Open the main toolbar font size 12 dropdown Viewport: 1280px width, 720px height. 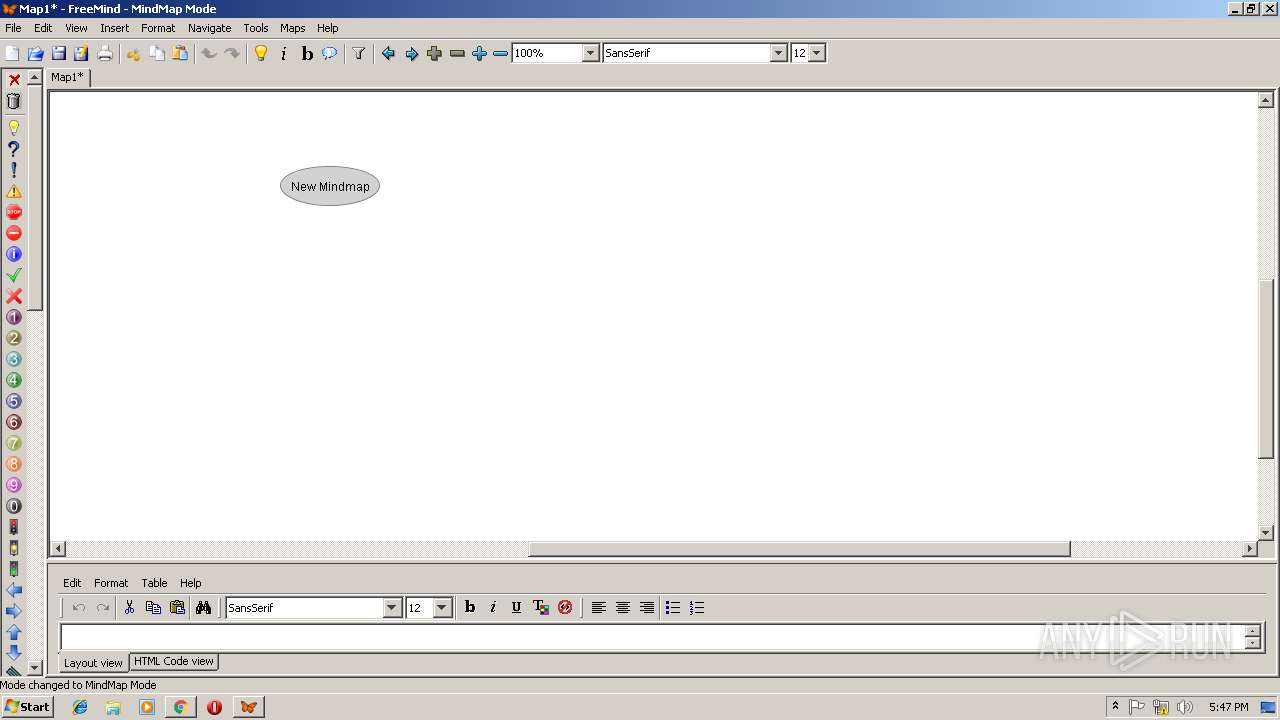[x=817, y=53]
